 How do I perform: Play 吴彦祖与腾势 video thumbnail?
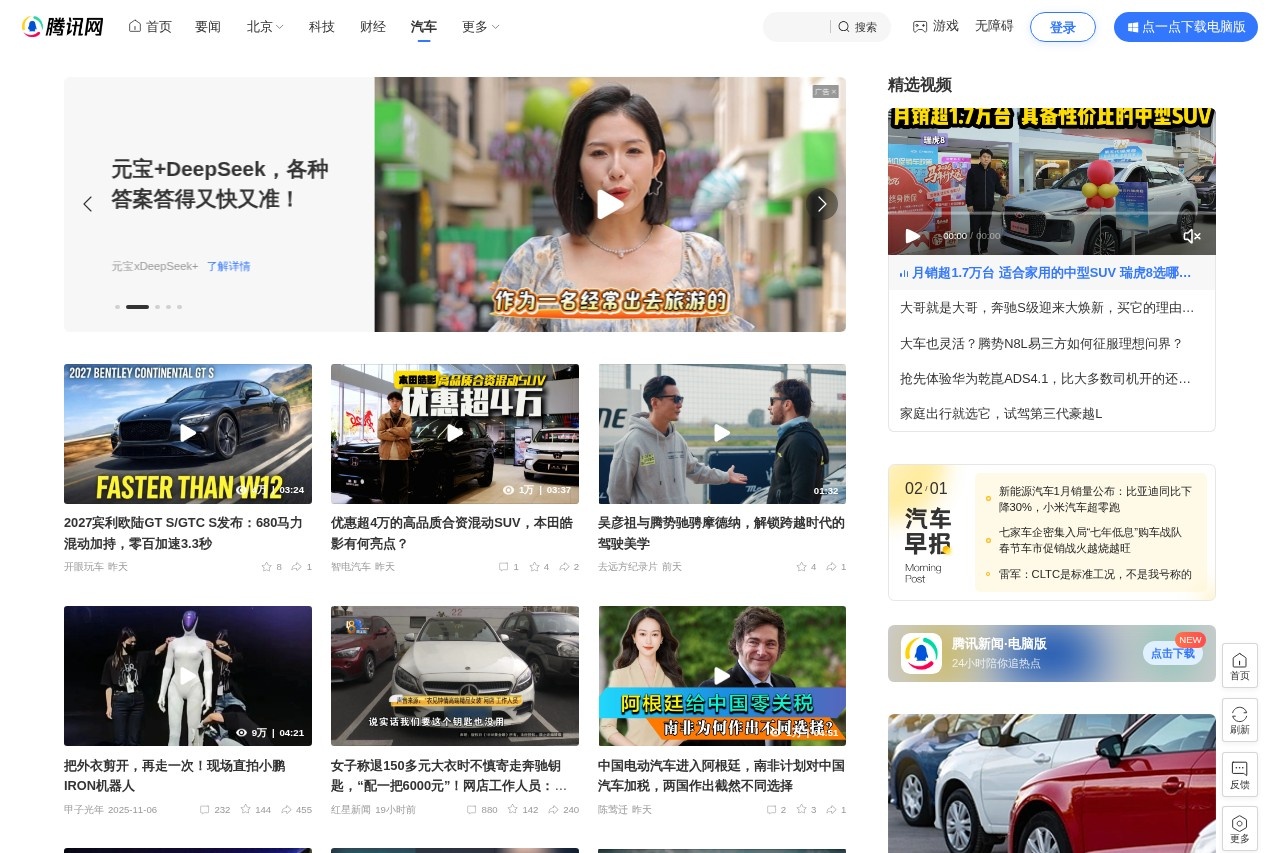pos(722,434)
